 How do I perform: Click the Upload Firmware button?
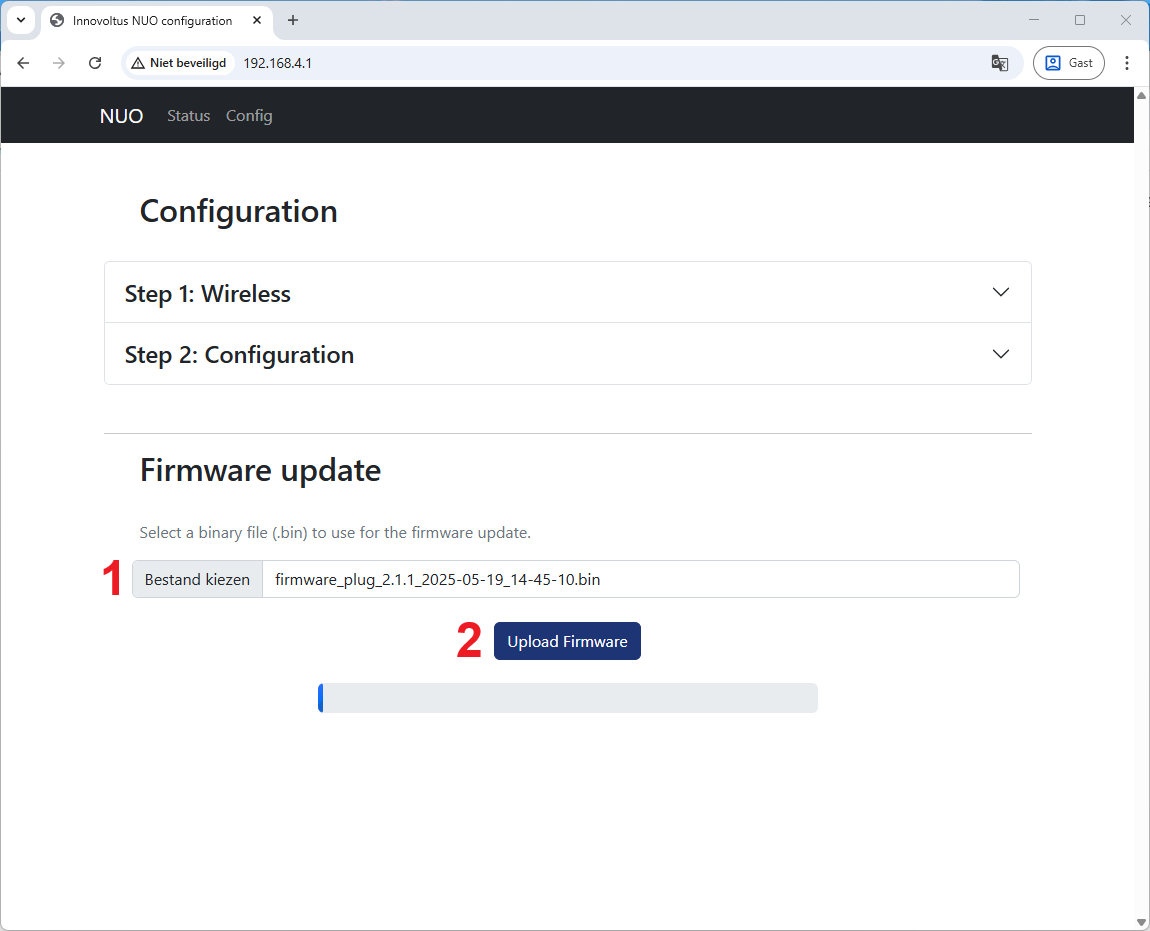point(567,642)
